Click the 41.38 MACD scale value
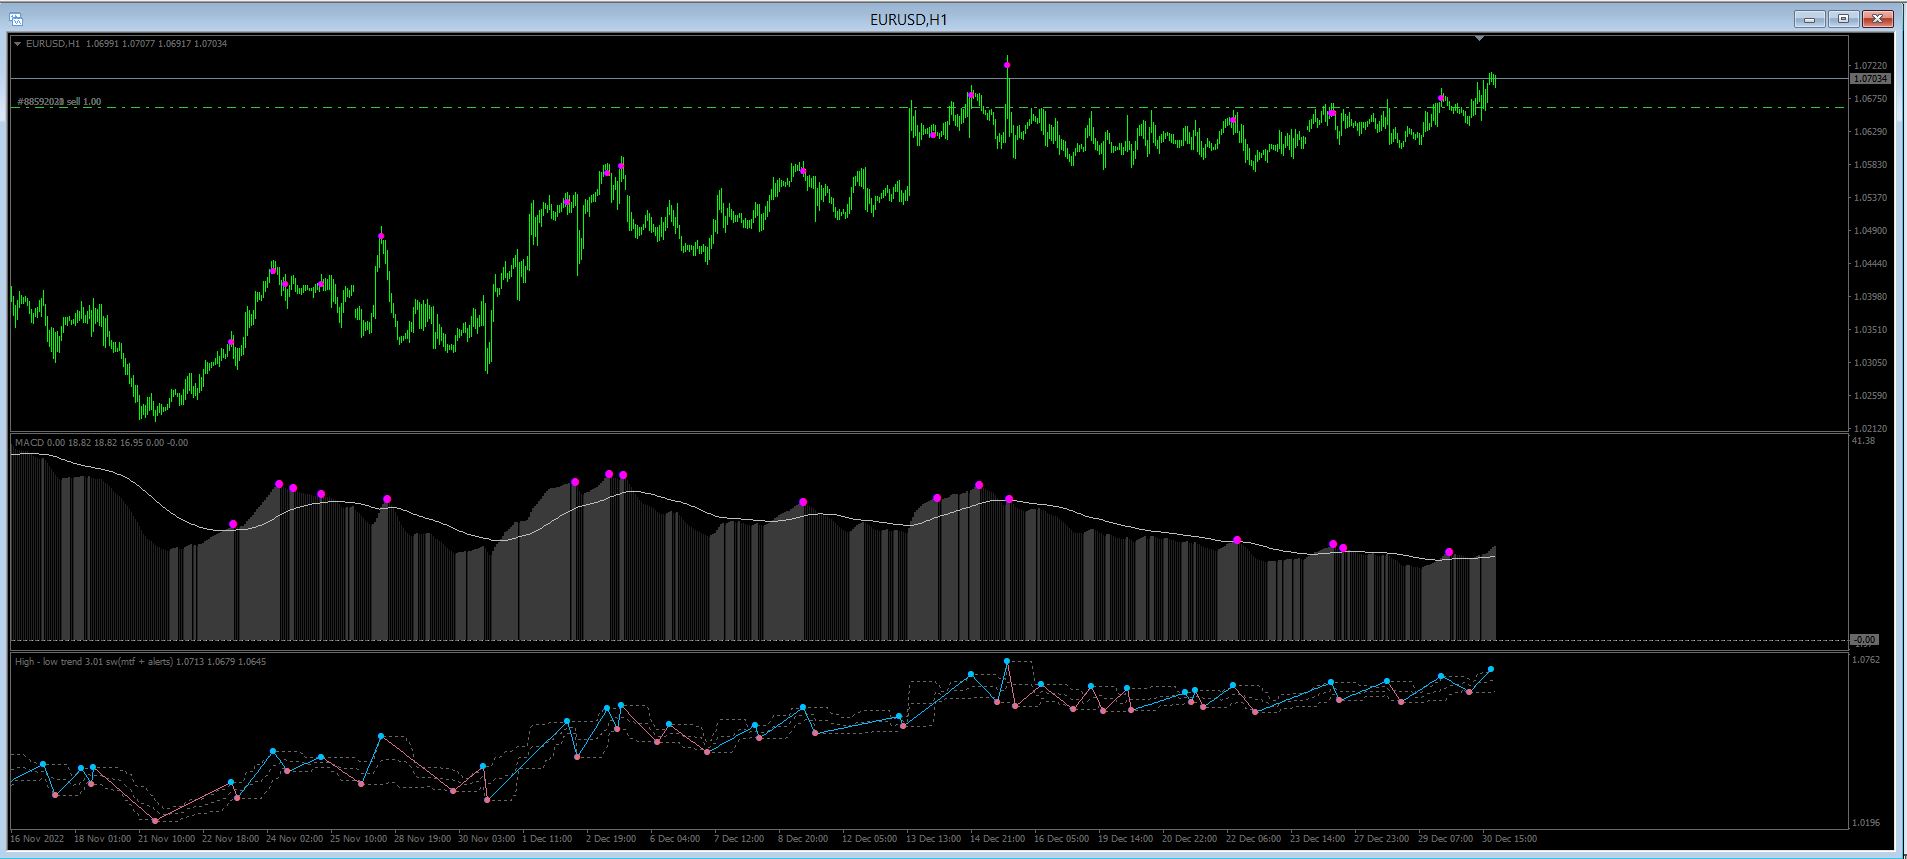This screenshot has height=859, width=1907. click(1864, 441)
